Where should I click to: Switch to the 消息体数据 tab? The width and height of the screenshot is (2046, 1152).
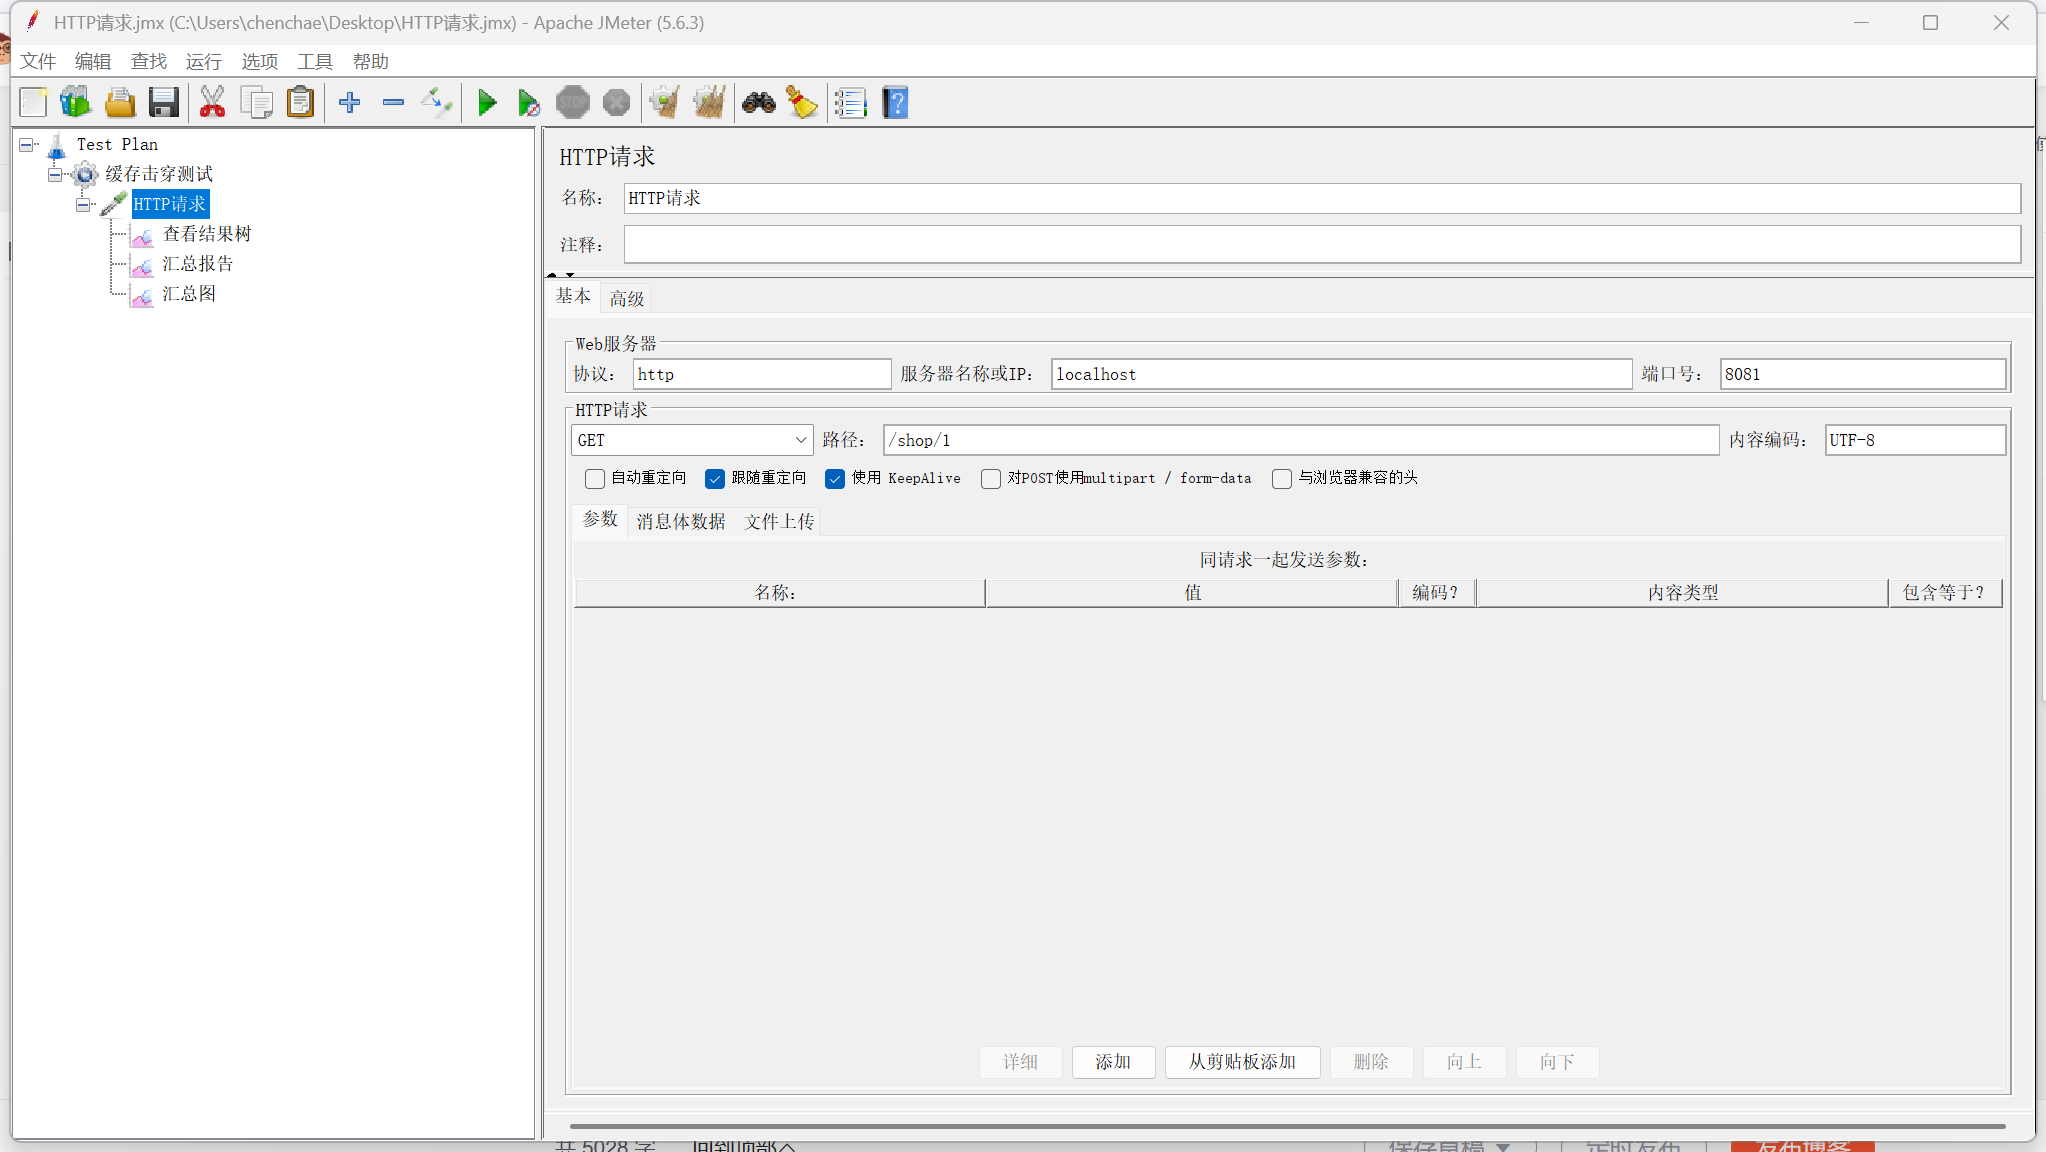pos(680,521)
